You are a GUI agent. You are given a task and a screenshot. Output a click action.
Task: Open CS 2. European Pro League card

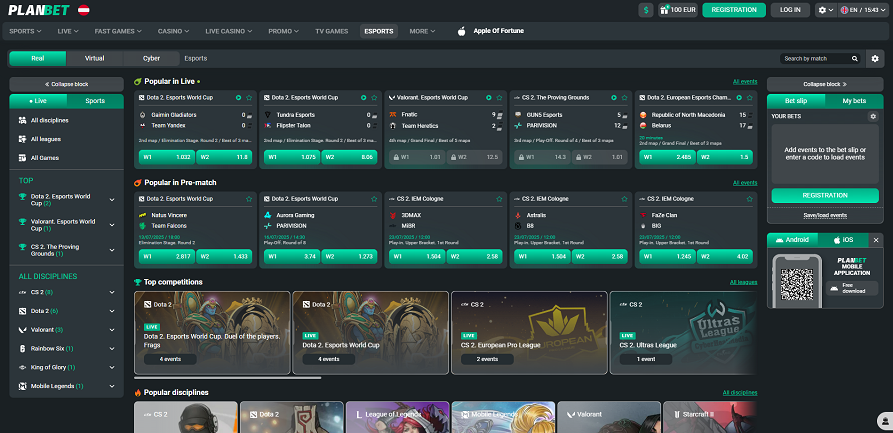click(x=529, y=333)
